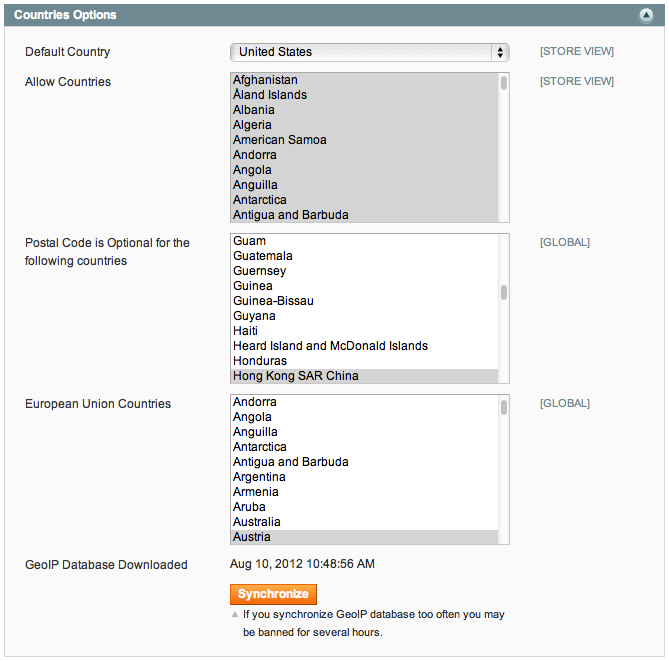This screenshot has height=661, width=669.
Task: Click European Union Countries list scrollbar
Action: 504,408
